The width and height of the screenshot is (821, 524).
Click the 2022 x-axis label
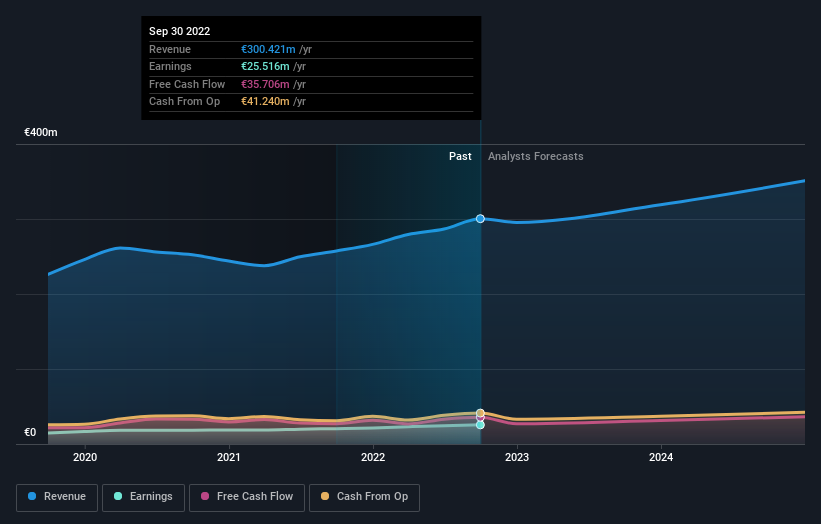click(373, 457)
